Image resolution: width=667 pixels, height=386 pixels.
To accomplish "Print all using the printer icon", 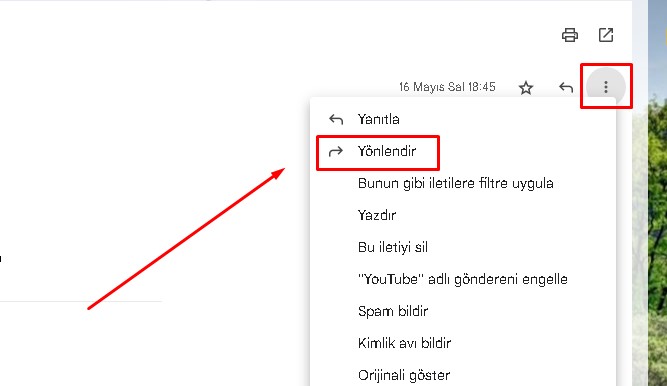I will [x=570, y=35].
